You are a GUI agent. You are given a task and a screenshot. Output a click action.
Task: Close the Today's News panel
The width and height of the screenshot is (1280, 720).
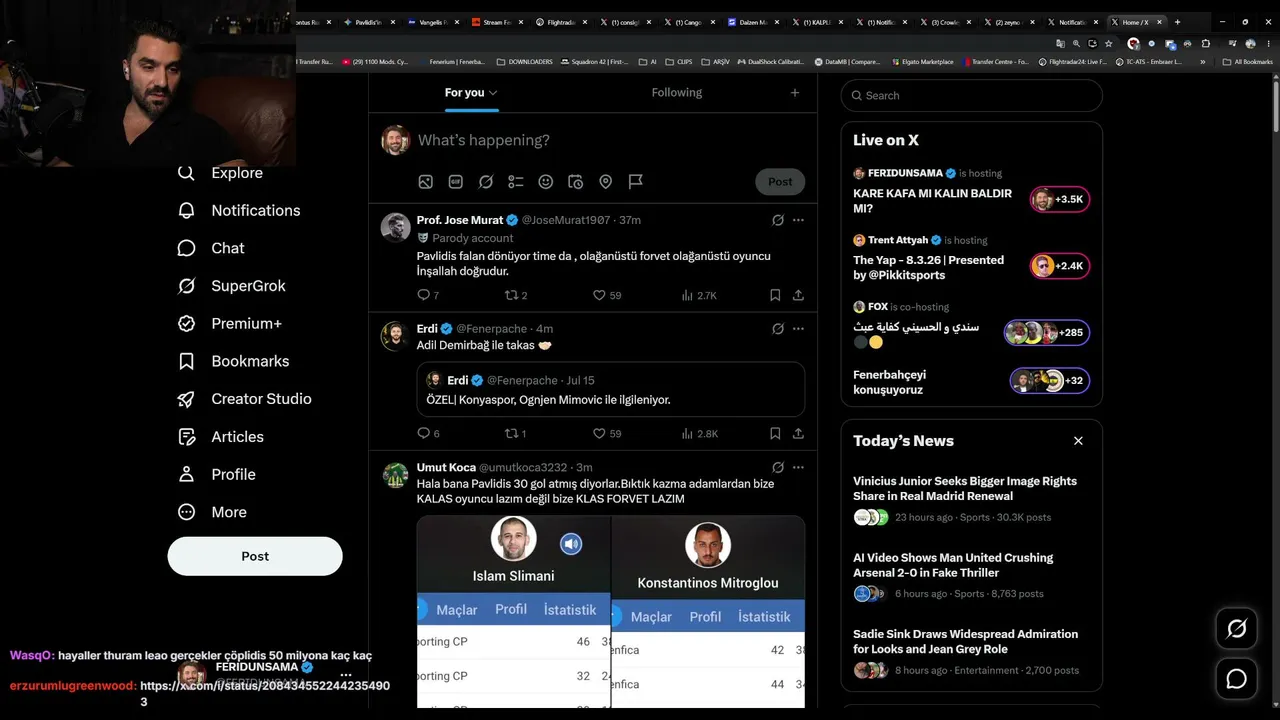(x=1078, y=441)
